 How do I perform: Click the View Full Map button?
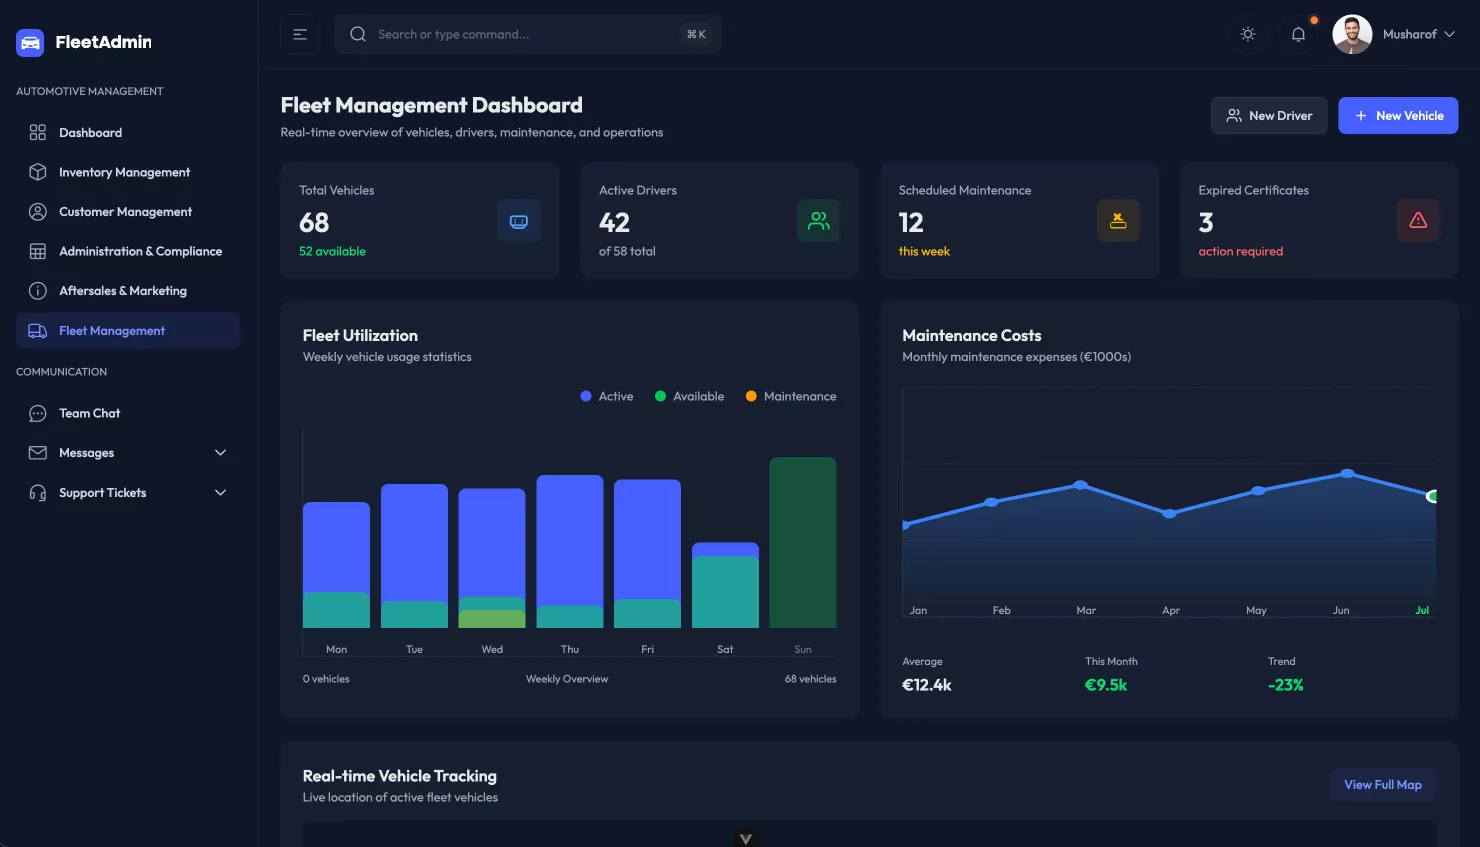coord(1382,785)
